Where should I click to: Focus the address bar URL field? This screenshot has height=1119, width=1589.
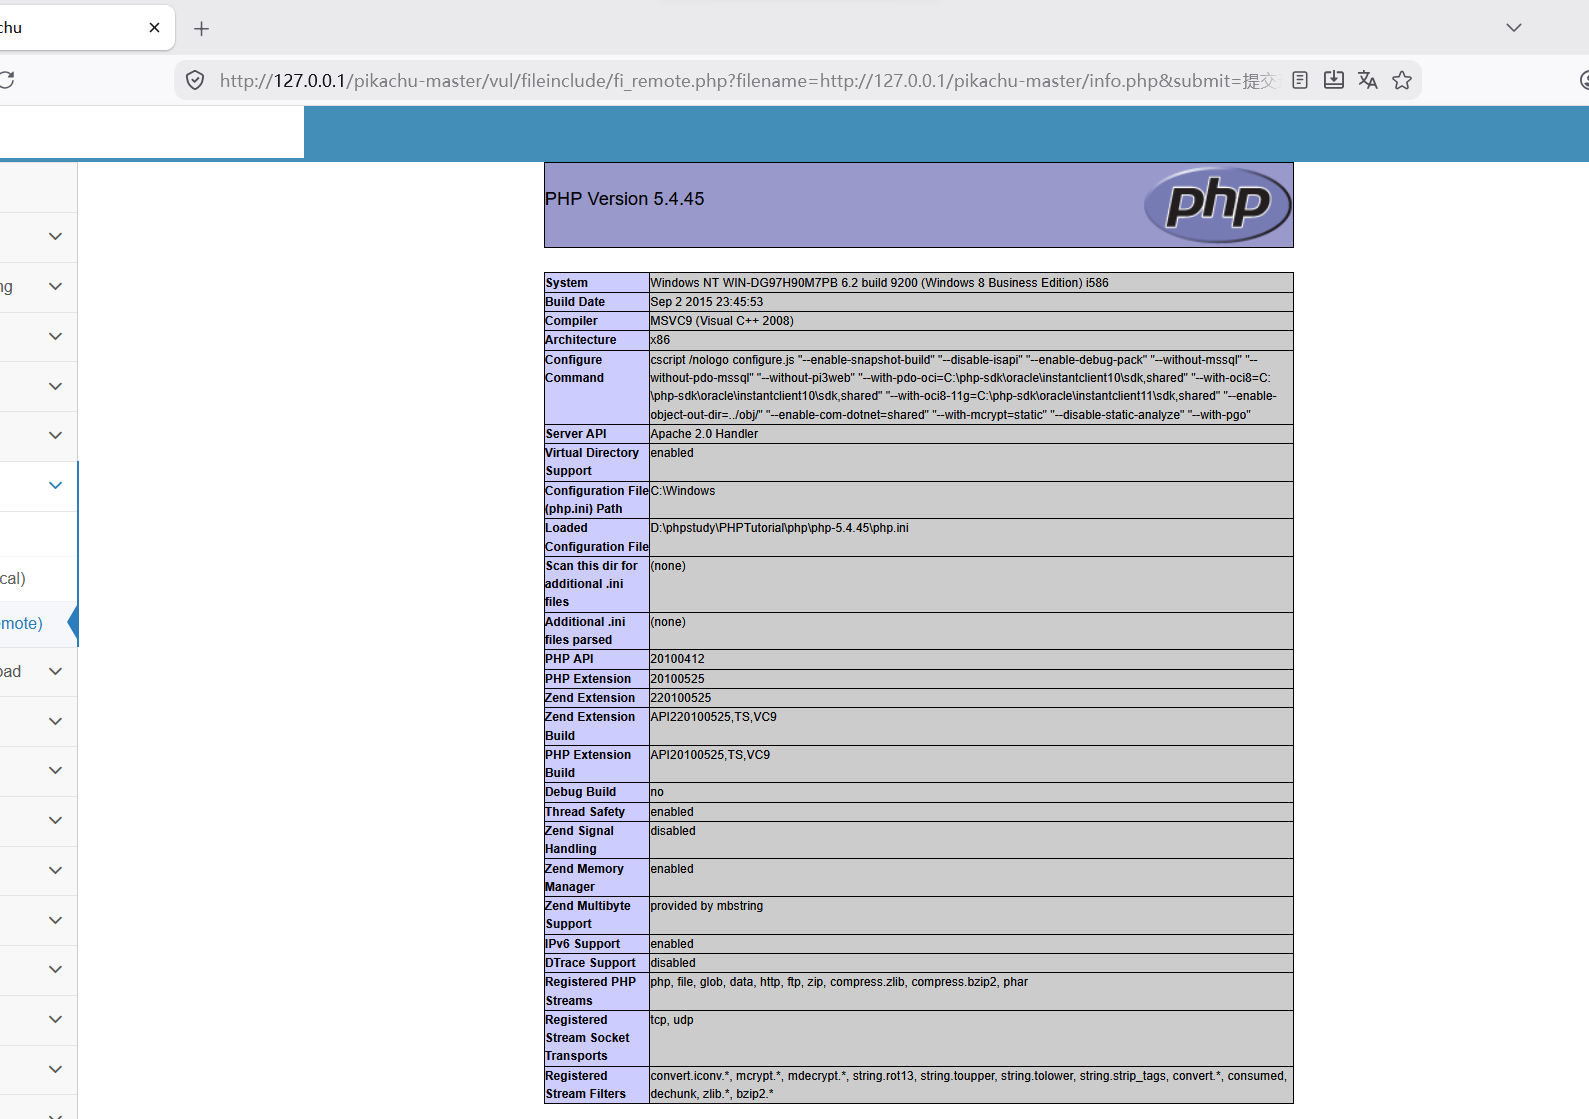click(748, 80)
